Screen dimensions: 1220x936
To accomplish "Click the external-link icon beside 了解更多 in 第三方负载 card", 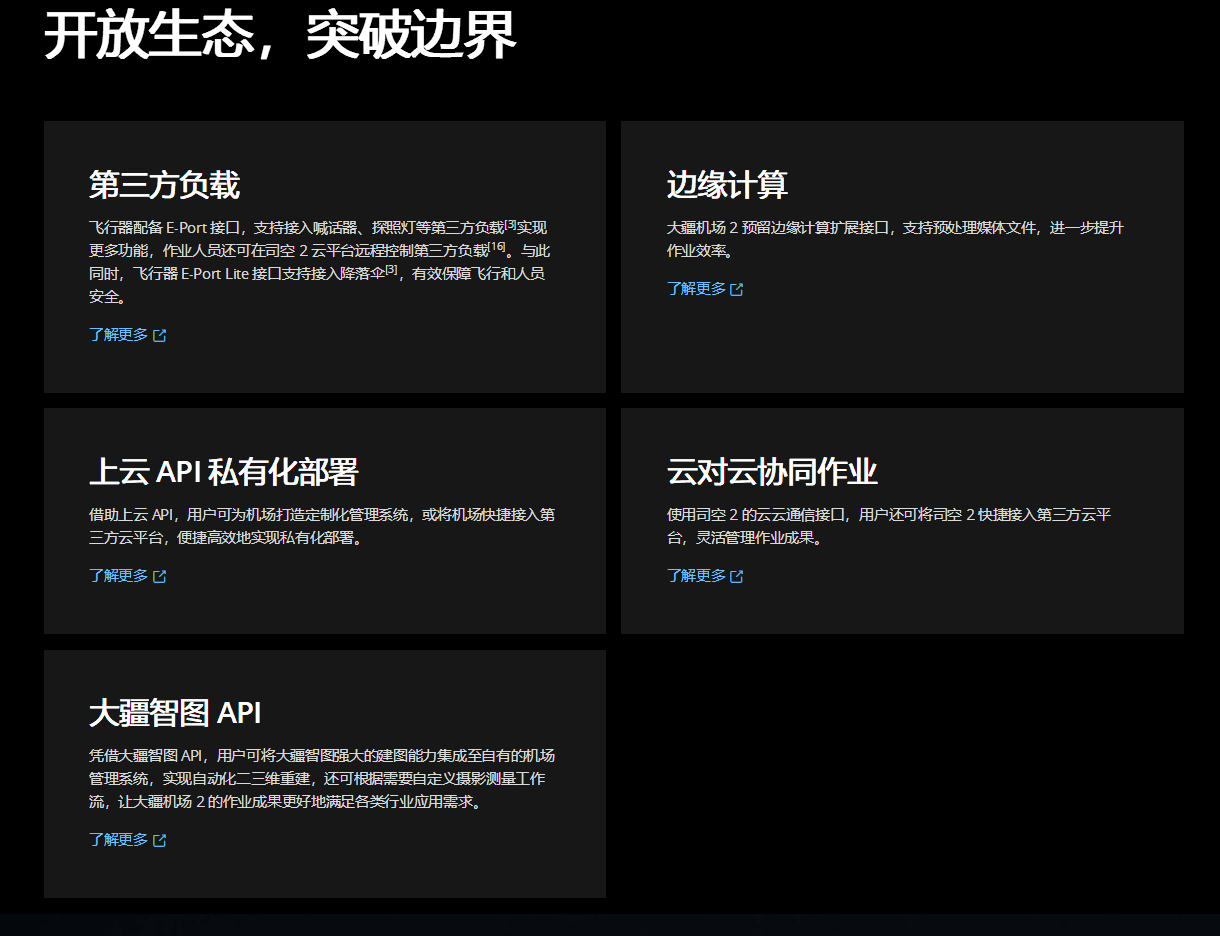I will point(161,335).
